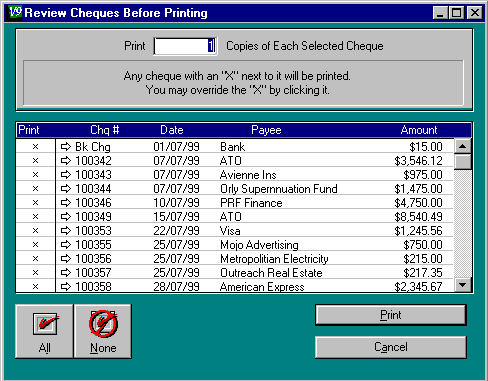Click the arrow icon beside cheque 100344

pyautogui.click(x=66, y=188)
